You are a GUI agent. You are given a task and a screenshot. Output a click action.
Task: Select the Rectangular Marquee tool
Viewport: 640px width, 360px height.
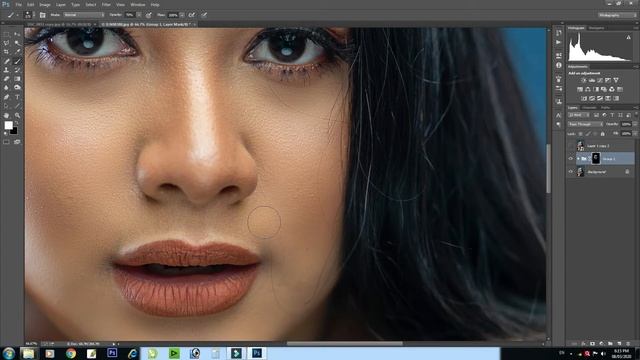[6, 34]
